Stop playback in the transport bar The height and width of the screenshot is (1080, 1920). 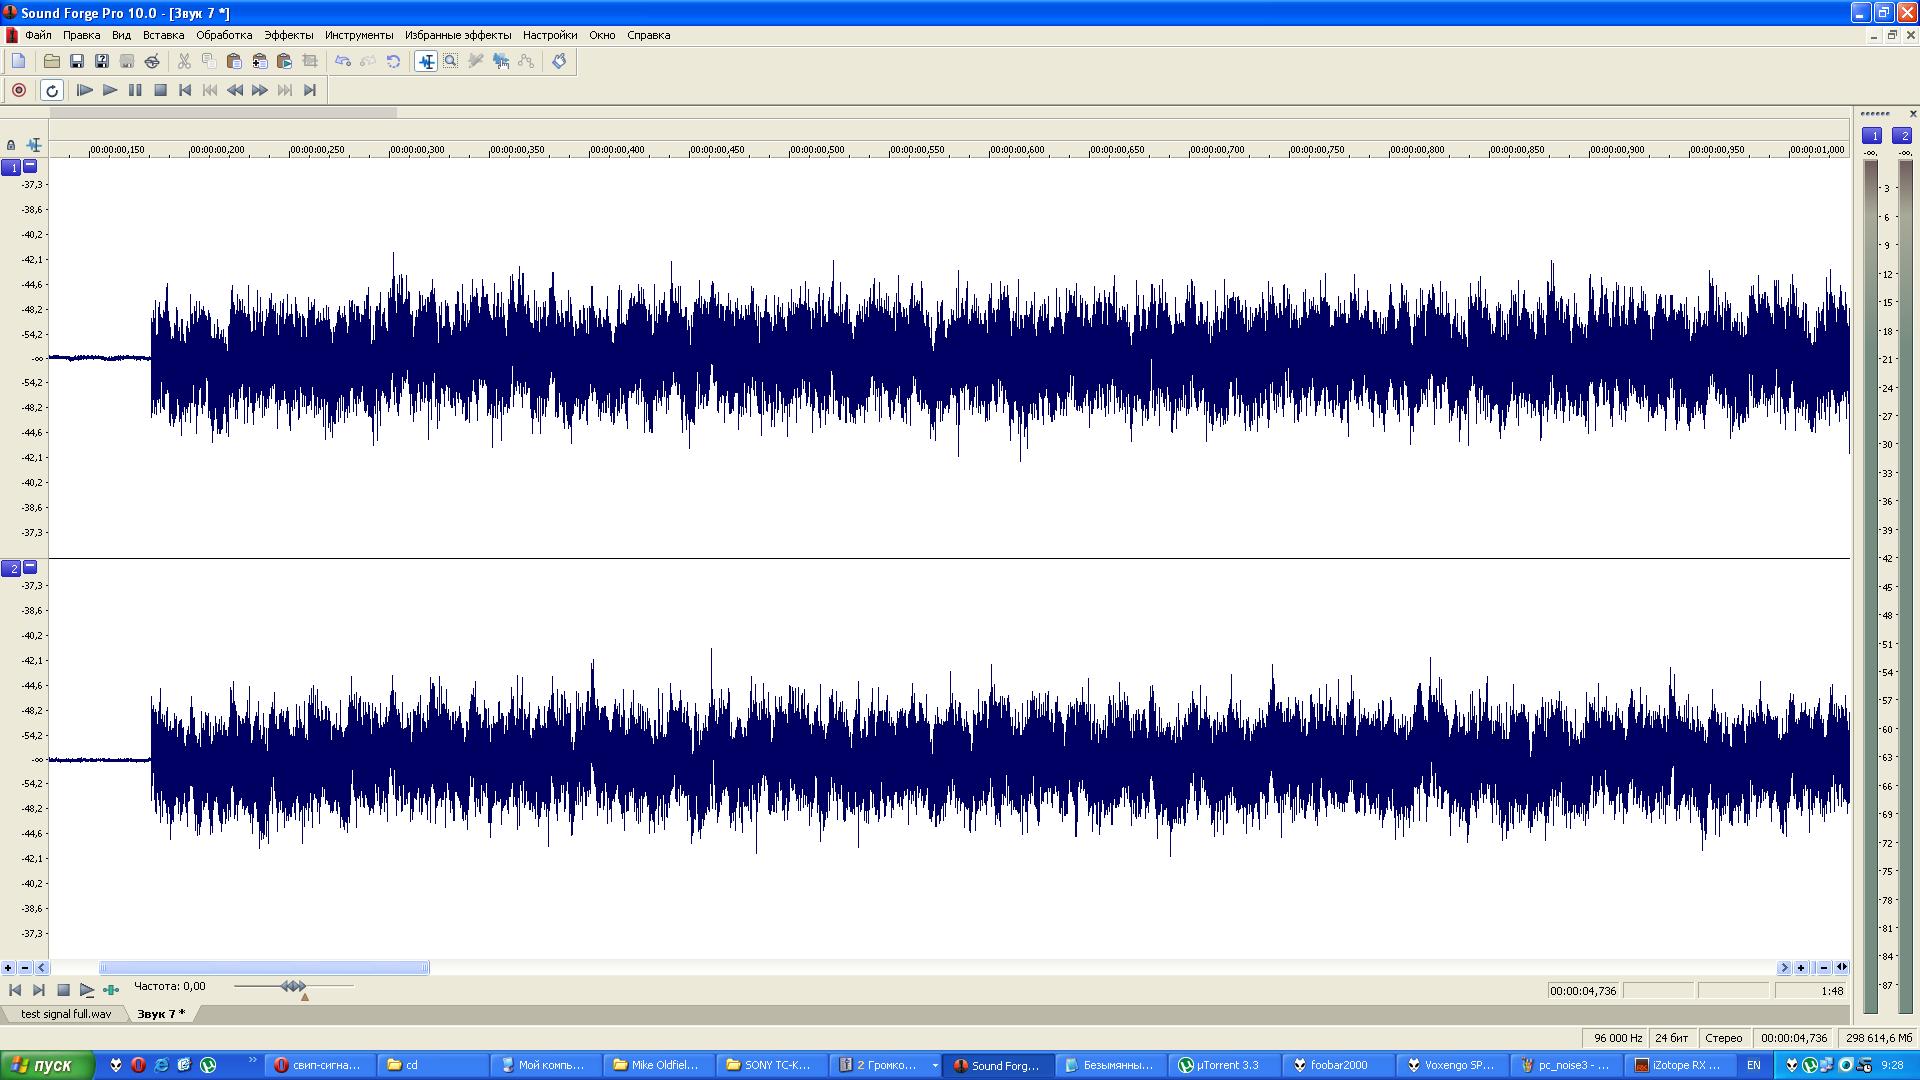point(160,90)
